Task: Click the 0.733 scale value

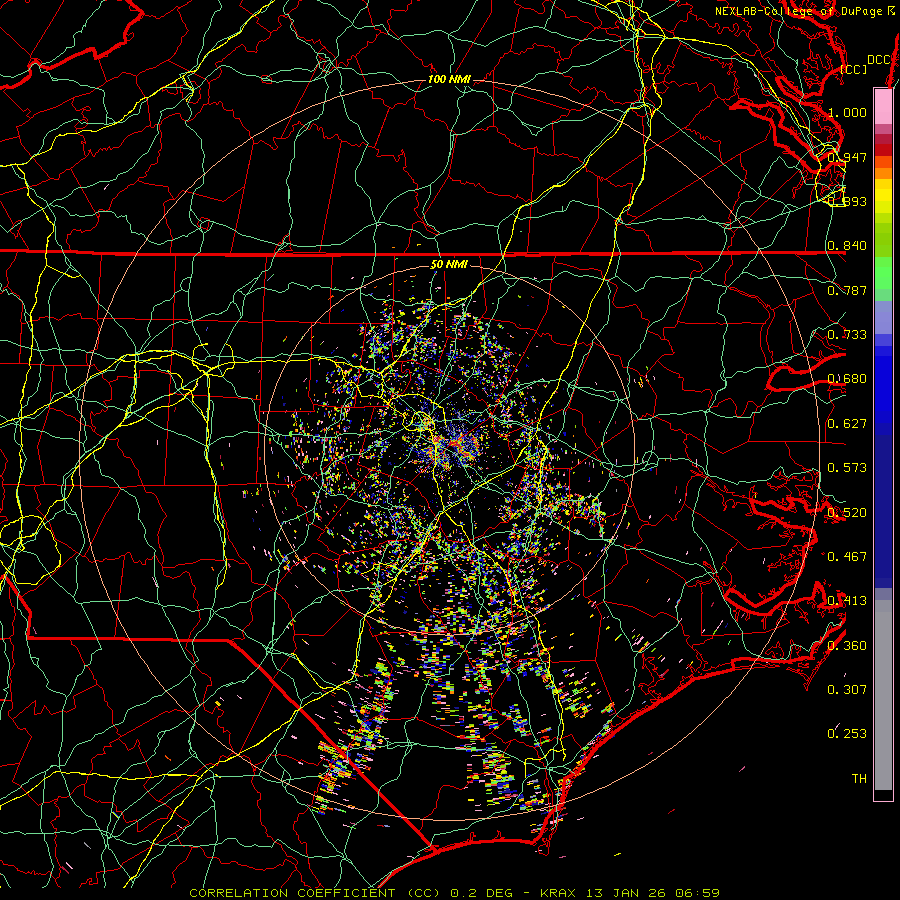Action: [x=847, y=335]
